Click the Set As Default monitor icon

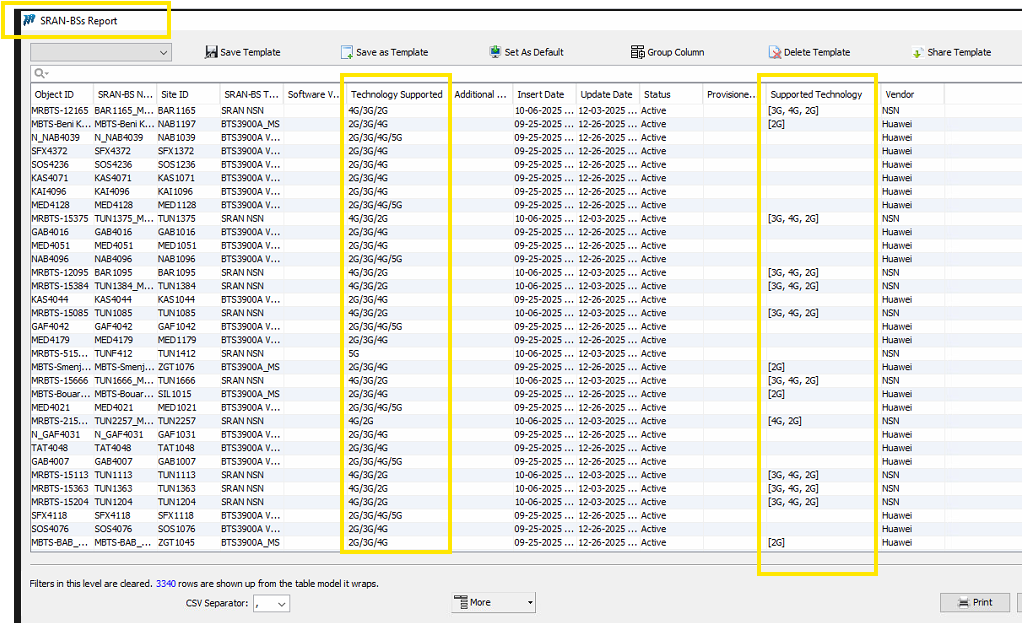coord(495,52)
